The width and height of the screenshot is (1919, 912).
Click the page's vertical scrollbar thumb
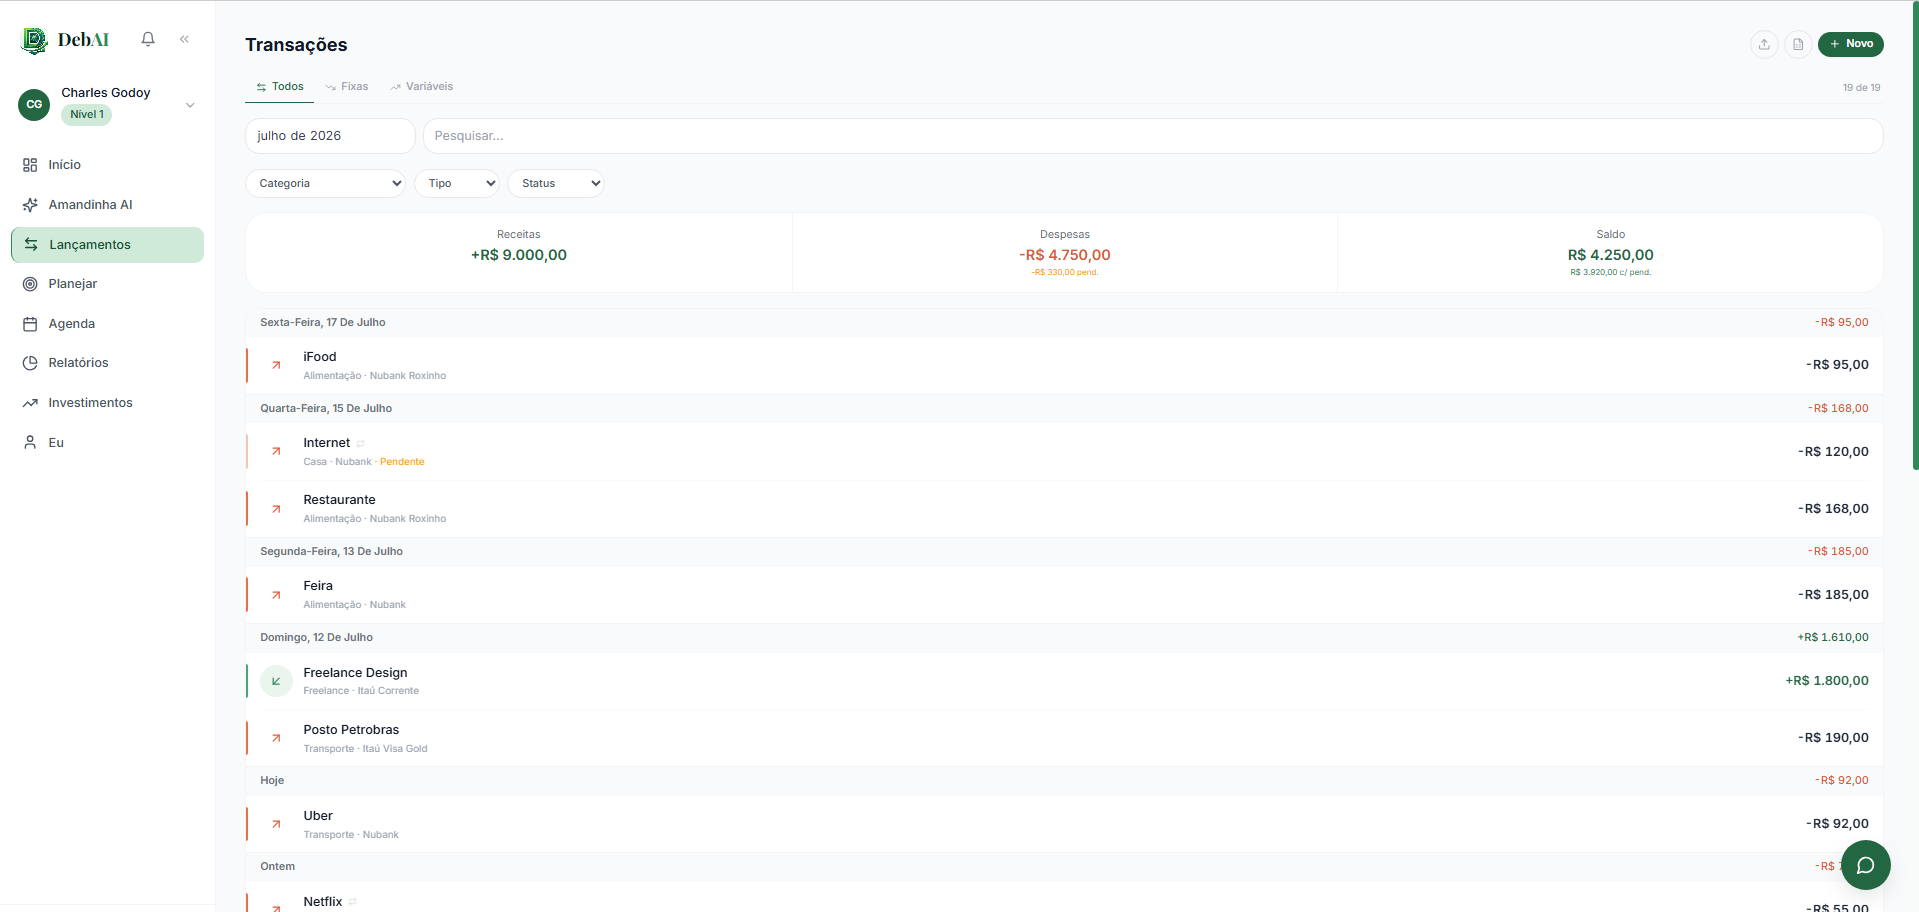tap(1915, 235)
